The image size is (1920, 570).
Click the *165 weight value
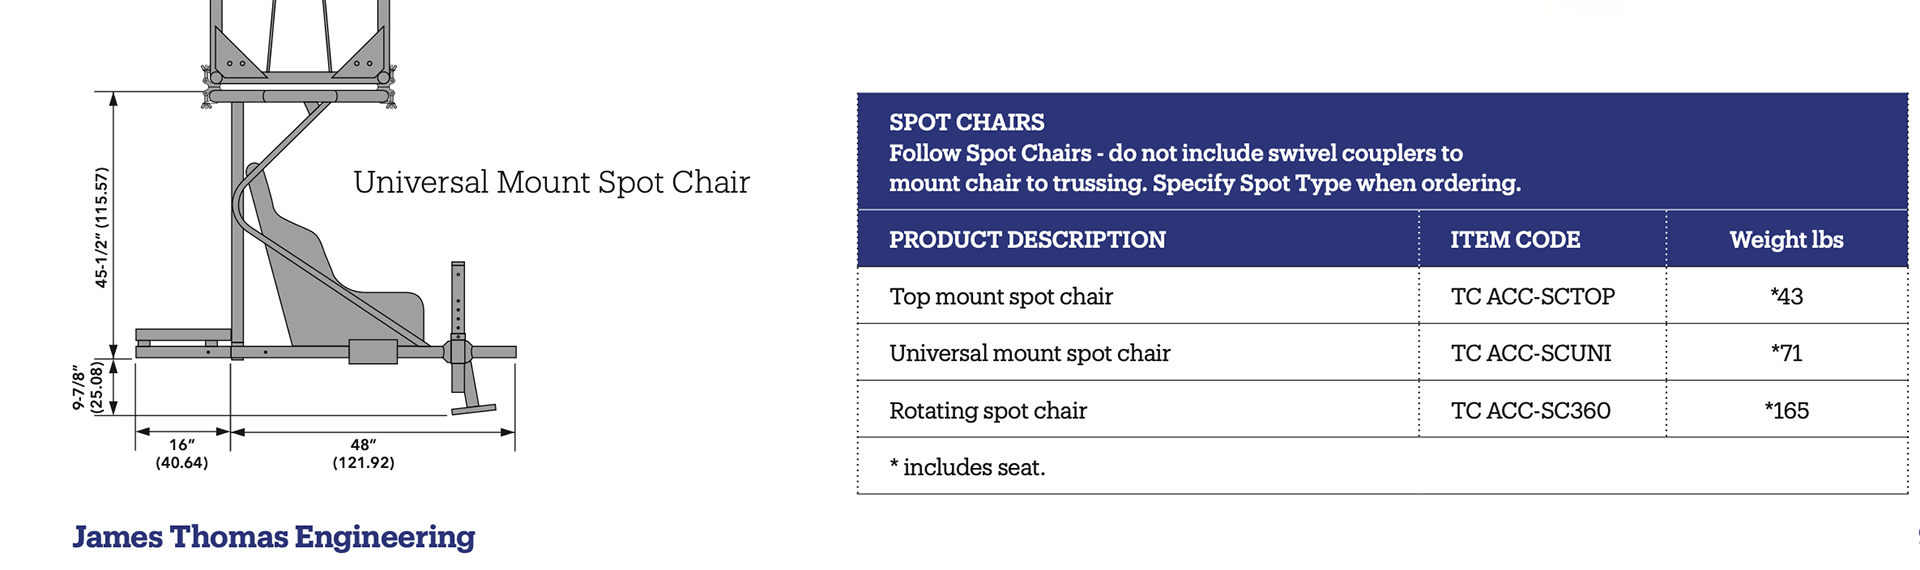1786,411
